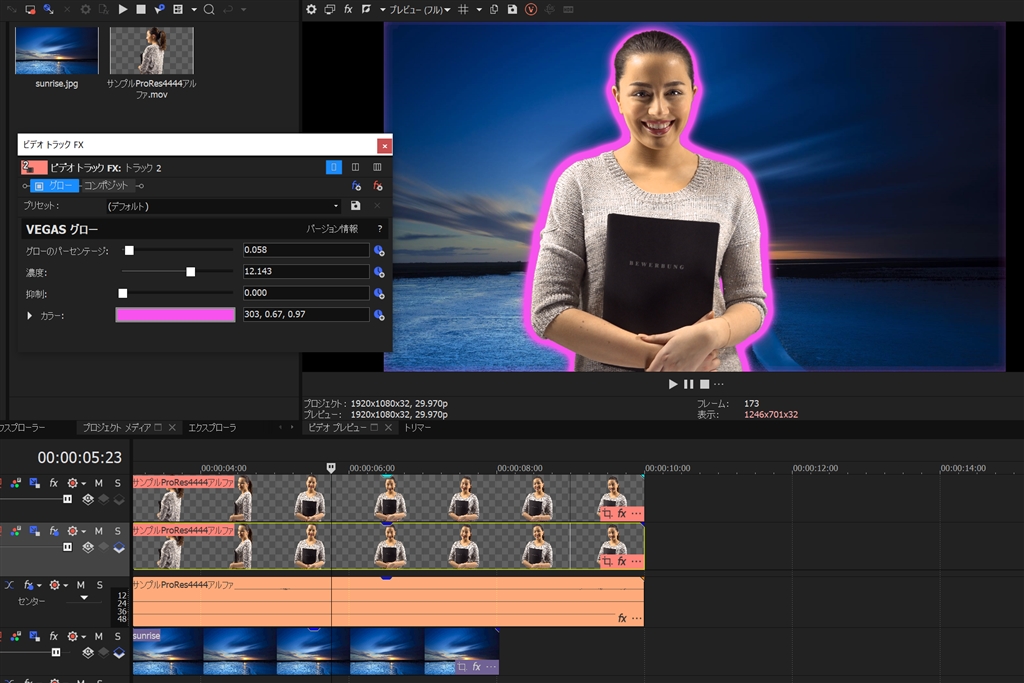This screenshot has height=683, width=1024.
Task: Save preview snapshot to file icon
Action: pyautogui.click(x=512, y=9)
